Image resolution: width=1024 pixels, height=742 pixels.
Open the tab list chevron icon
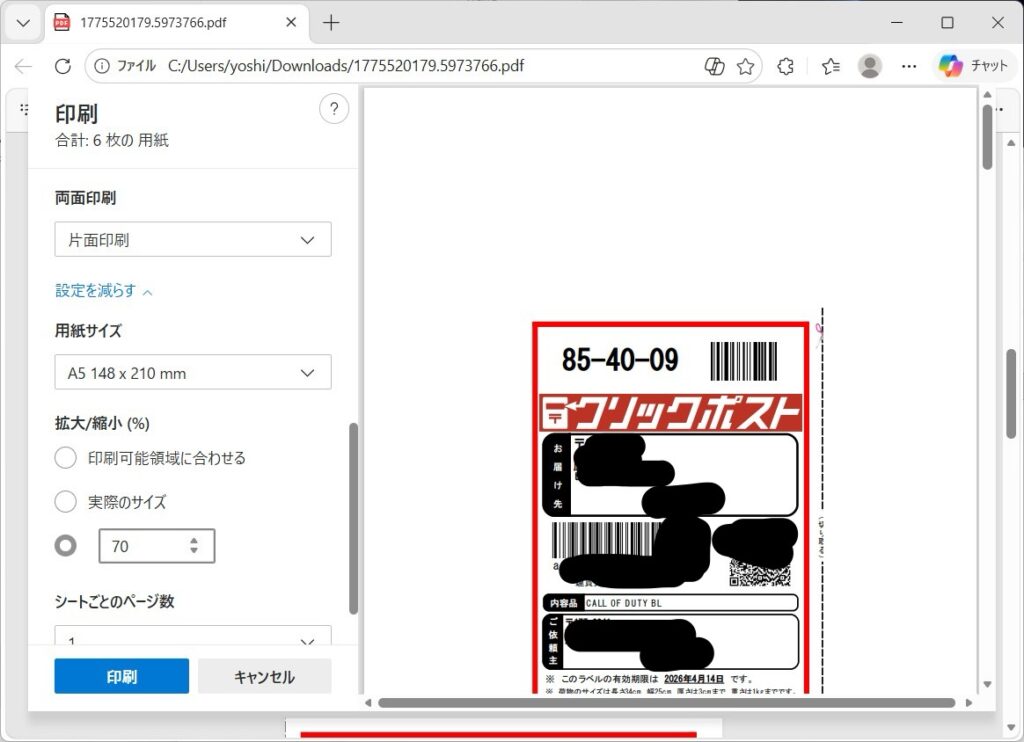[23, 22]
